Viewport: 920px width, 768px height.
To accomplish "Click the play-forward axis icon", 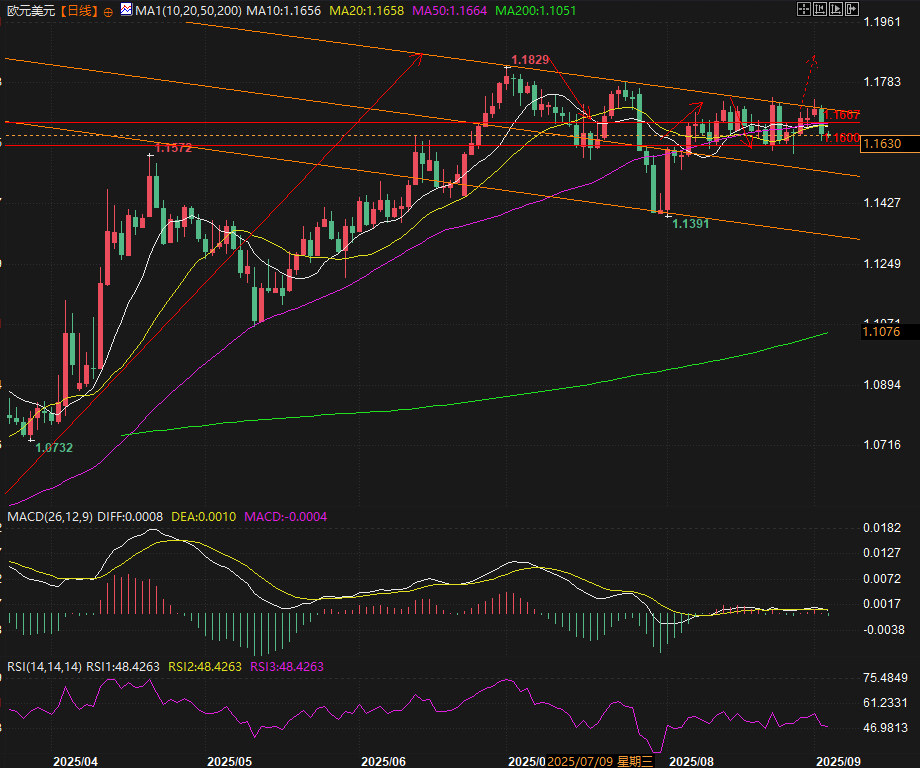I will tap(836, 9).
